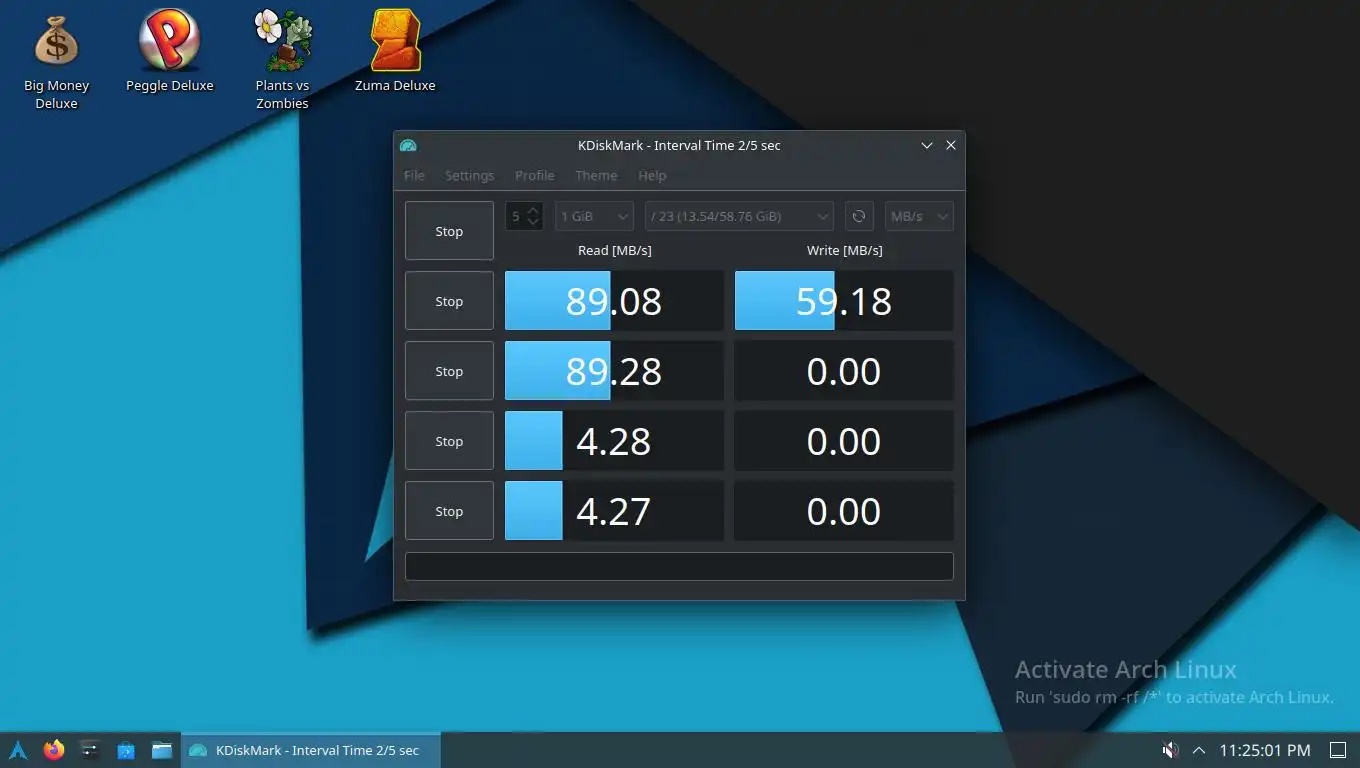
Task: Open the clock showing 11:25:01 PM
Action: pyautogui.click(x=1265, y=750)
